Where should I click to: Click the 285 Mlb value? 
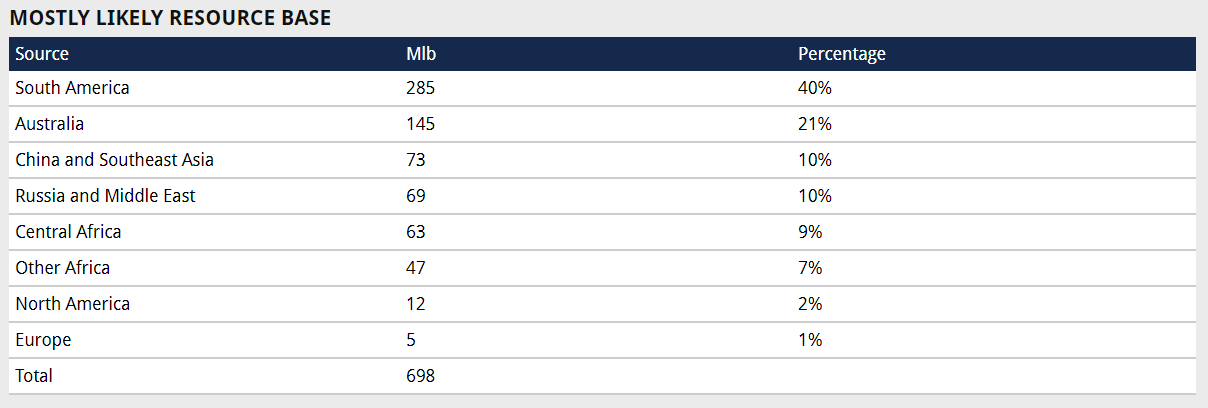[421, 88]
